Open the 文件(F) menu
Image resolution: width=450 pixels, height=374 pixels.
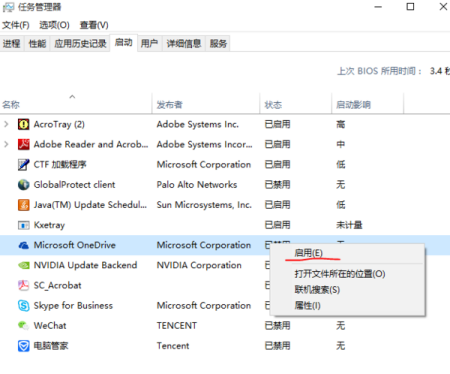[x=16, y=25]
